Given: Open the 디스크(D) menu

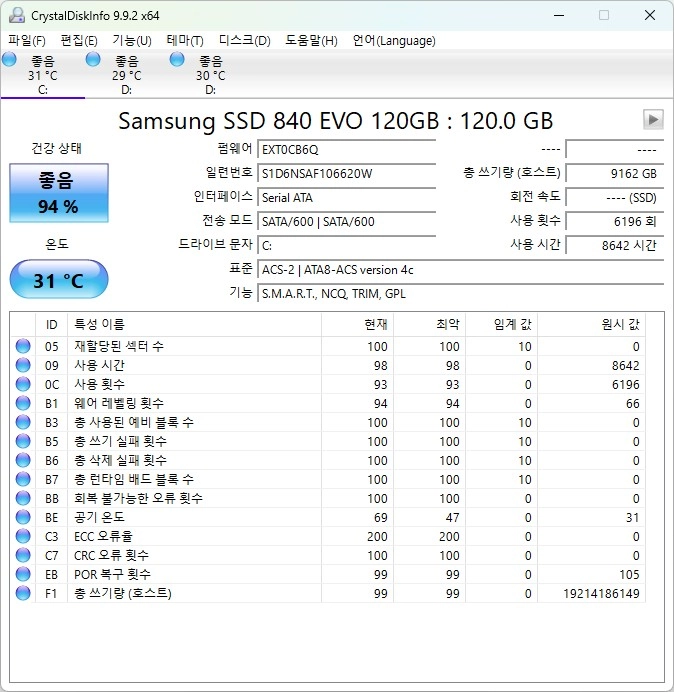Looking at the screenshot, I should point(245,41).
